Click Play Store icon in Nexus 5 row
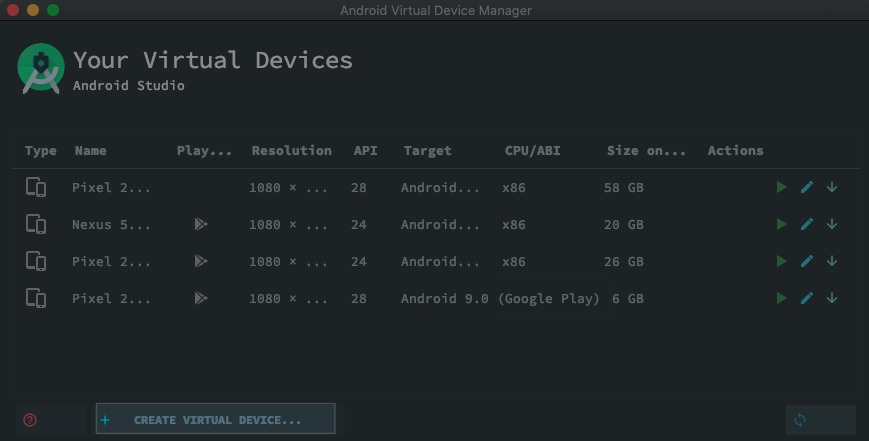Screen dimensions: 869x441 tap(201, 224)
